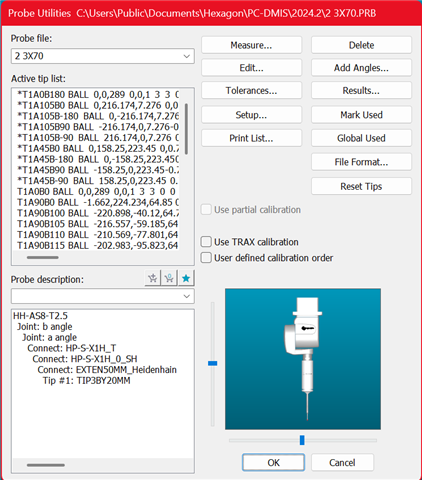
Task: Select tip *T1A105B-180 in the list
Action: 98,116
